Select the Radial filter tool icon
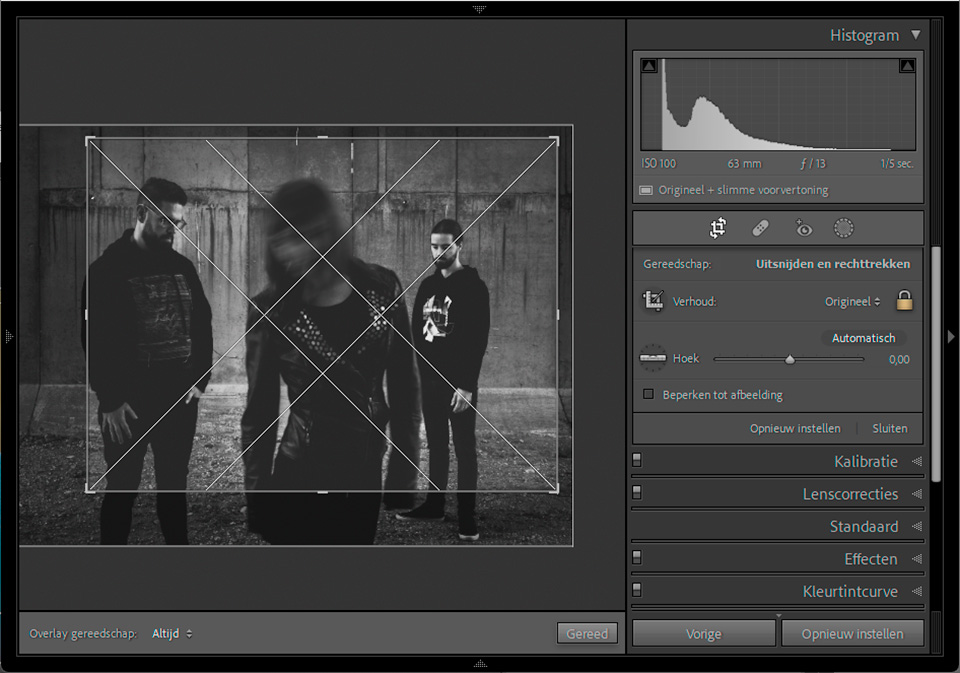The width and height of the screenshot is (960, 673). [x=844, y=228]
